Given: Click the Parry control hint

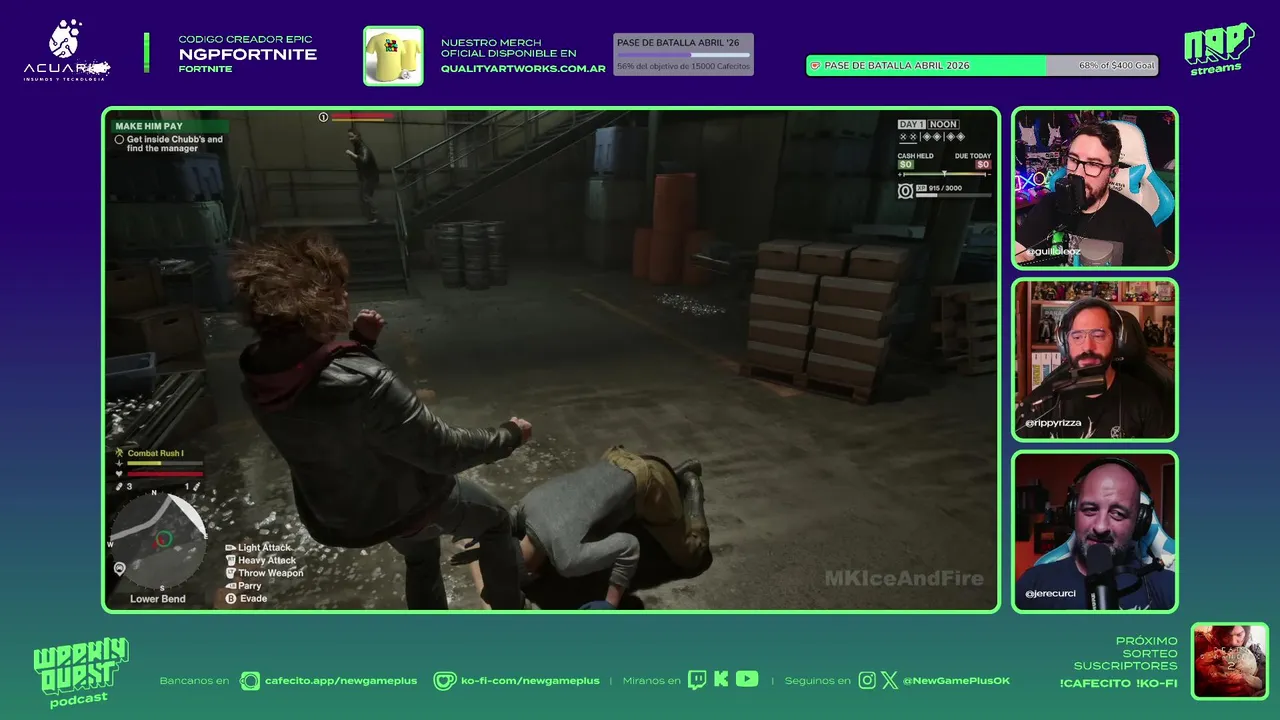Looking at the screenshot, I should coord(243,586).
